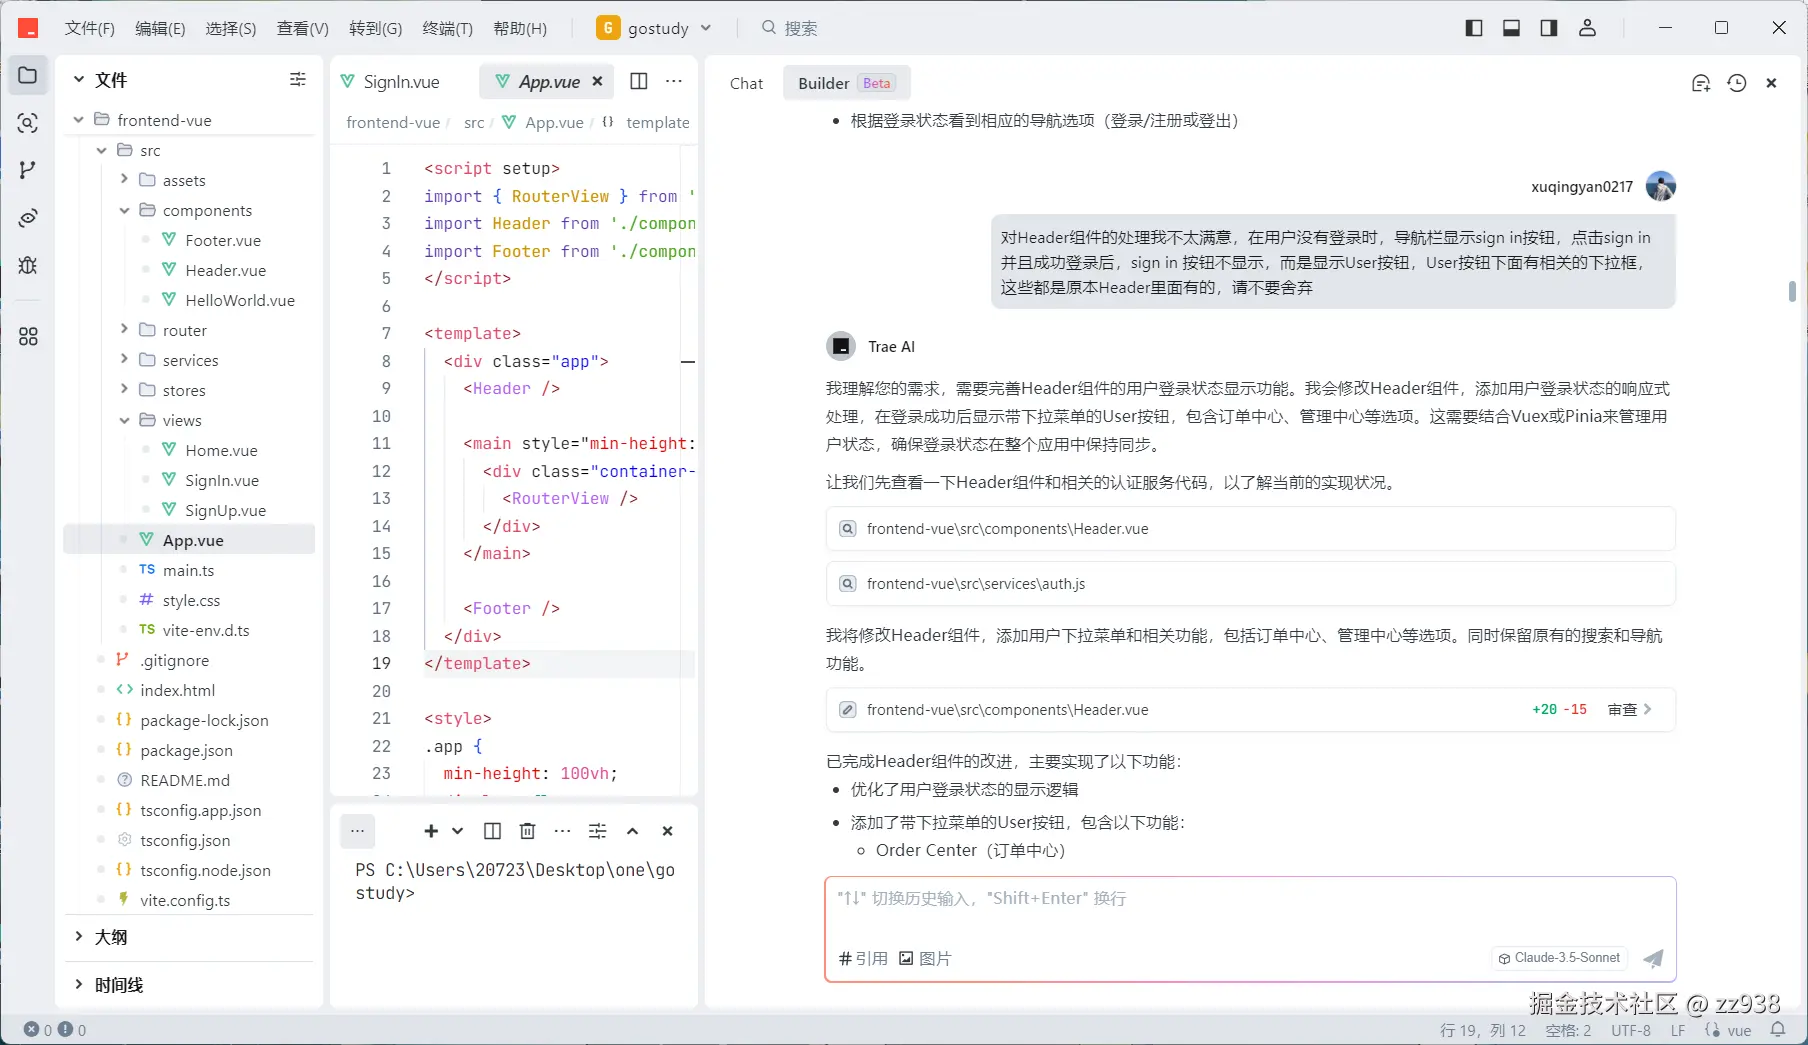Open the new terminal profile dropdown
1808x1045 pixels.
tap(458, 831)
